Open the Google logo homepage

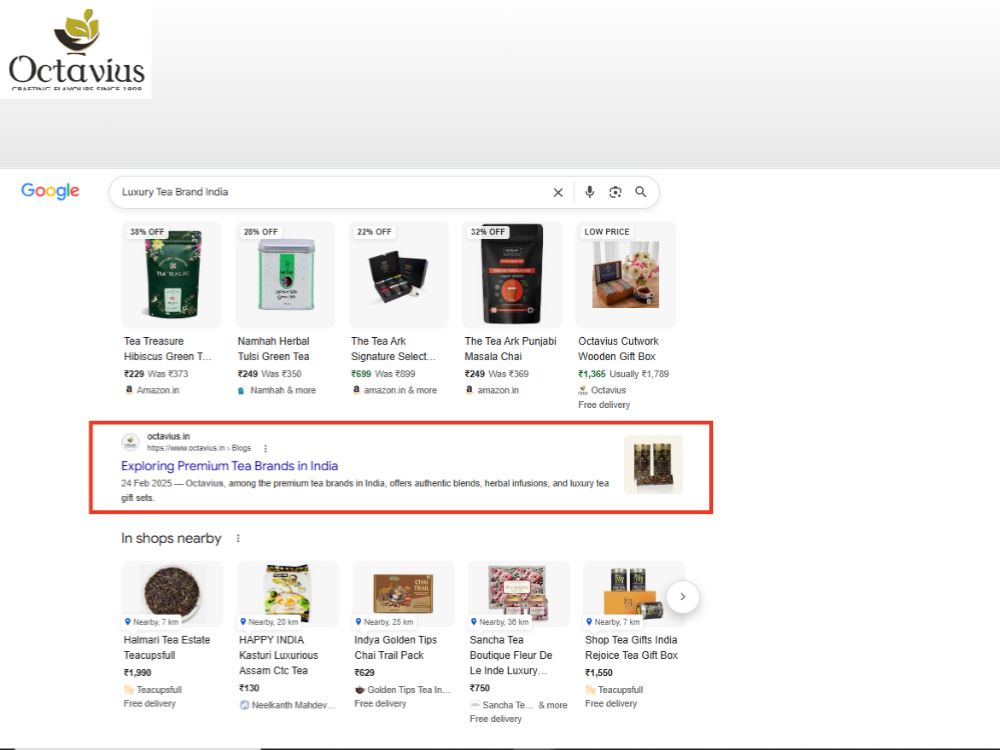pos(50,191)
